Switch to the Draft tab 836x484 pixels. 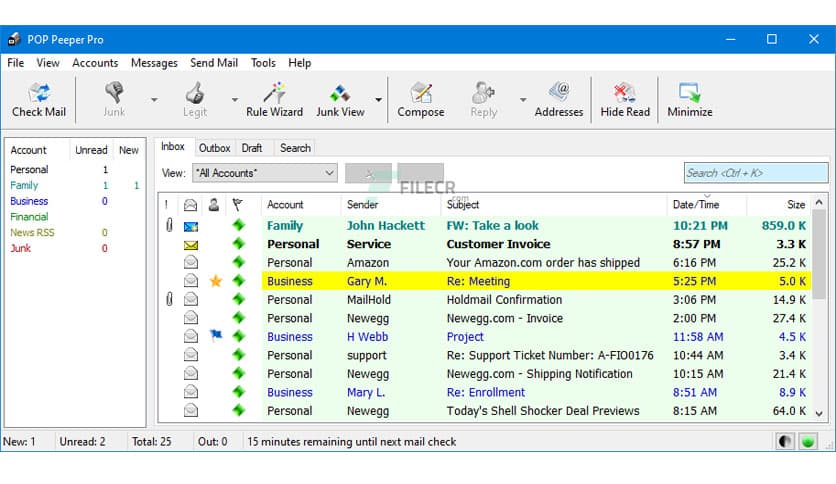point(252,148)
